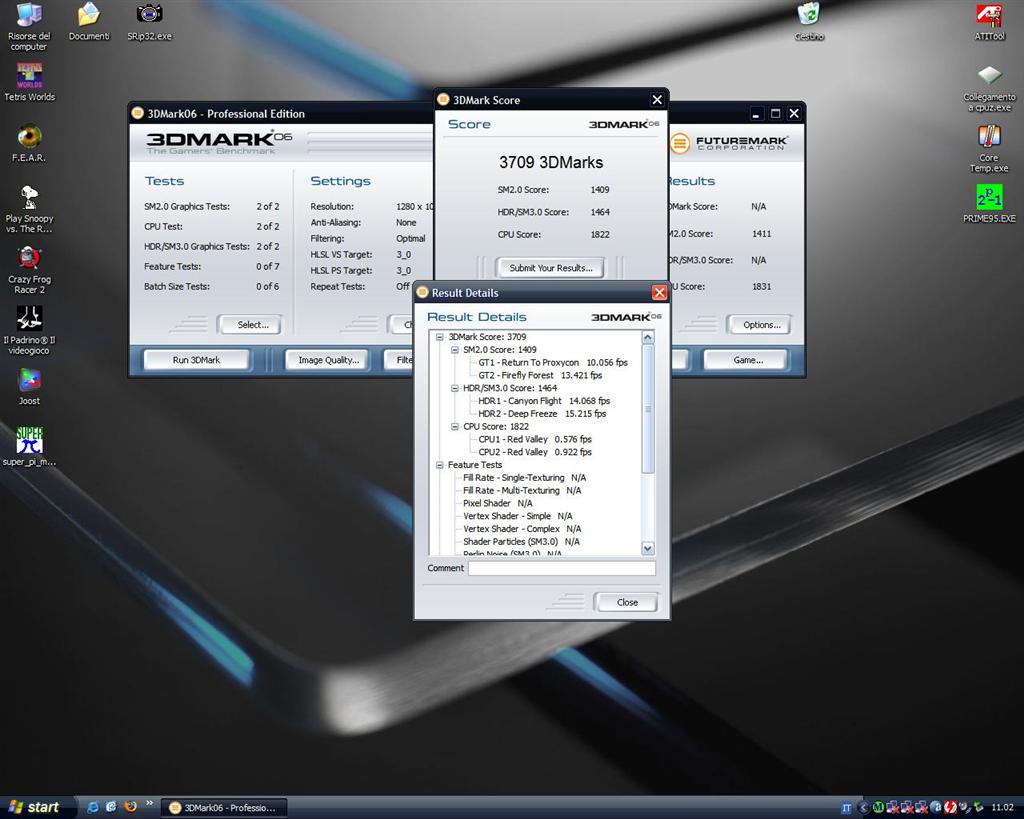Click the 3709 3DMarks score text
This screenshot has width=1024, height=819.
551,163
